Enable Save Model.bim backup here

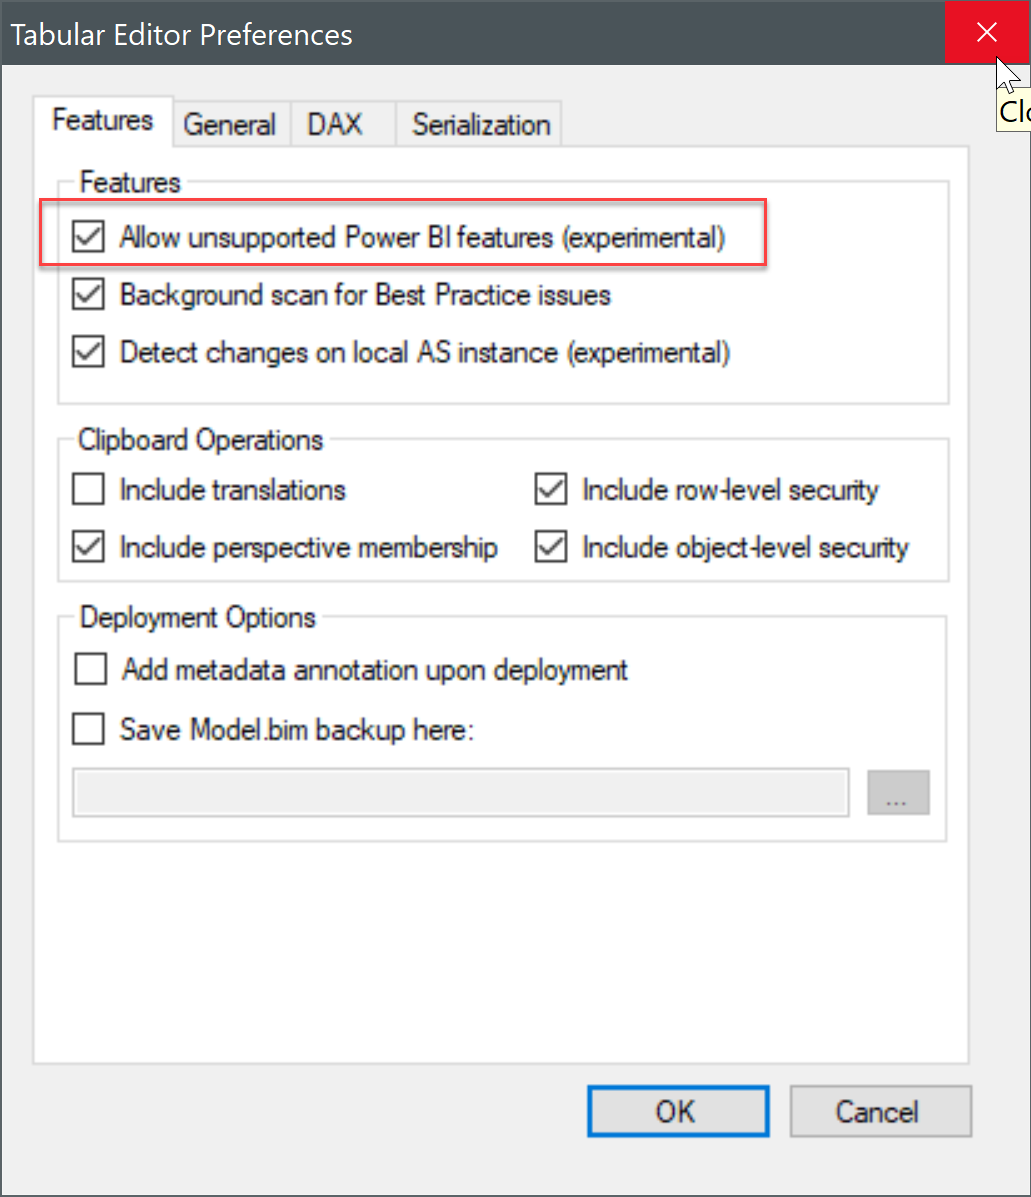[89, 731]
